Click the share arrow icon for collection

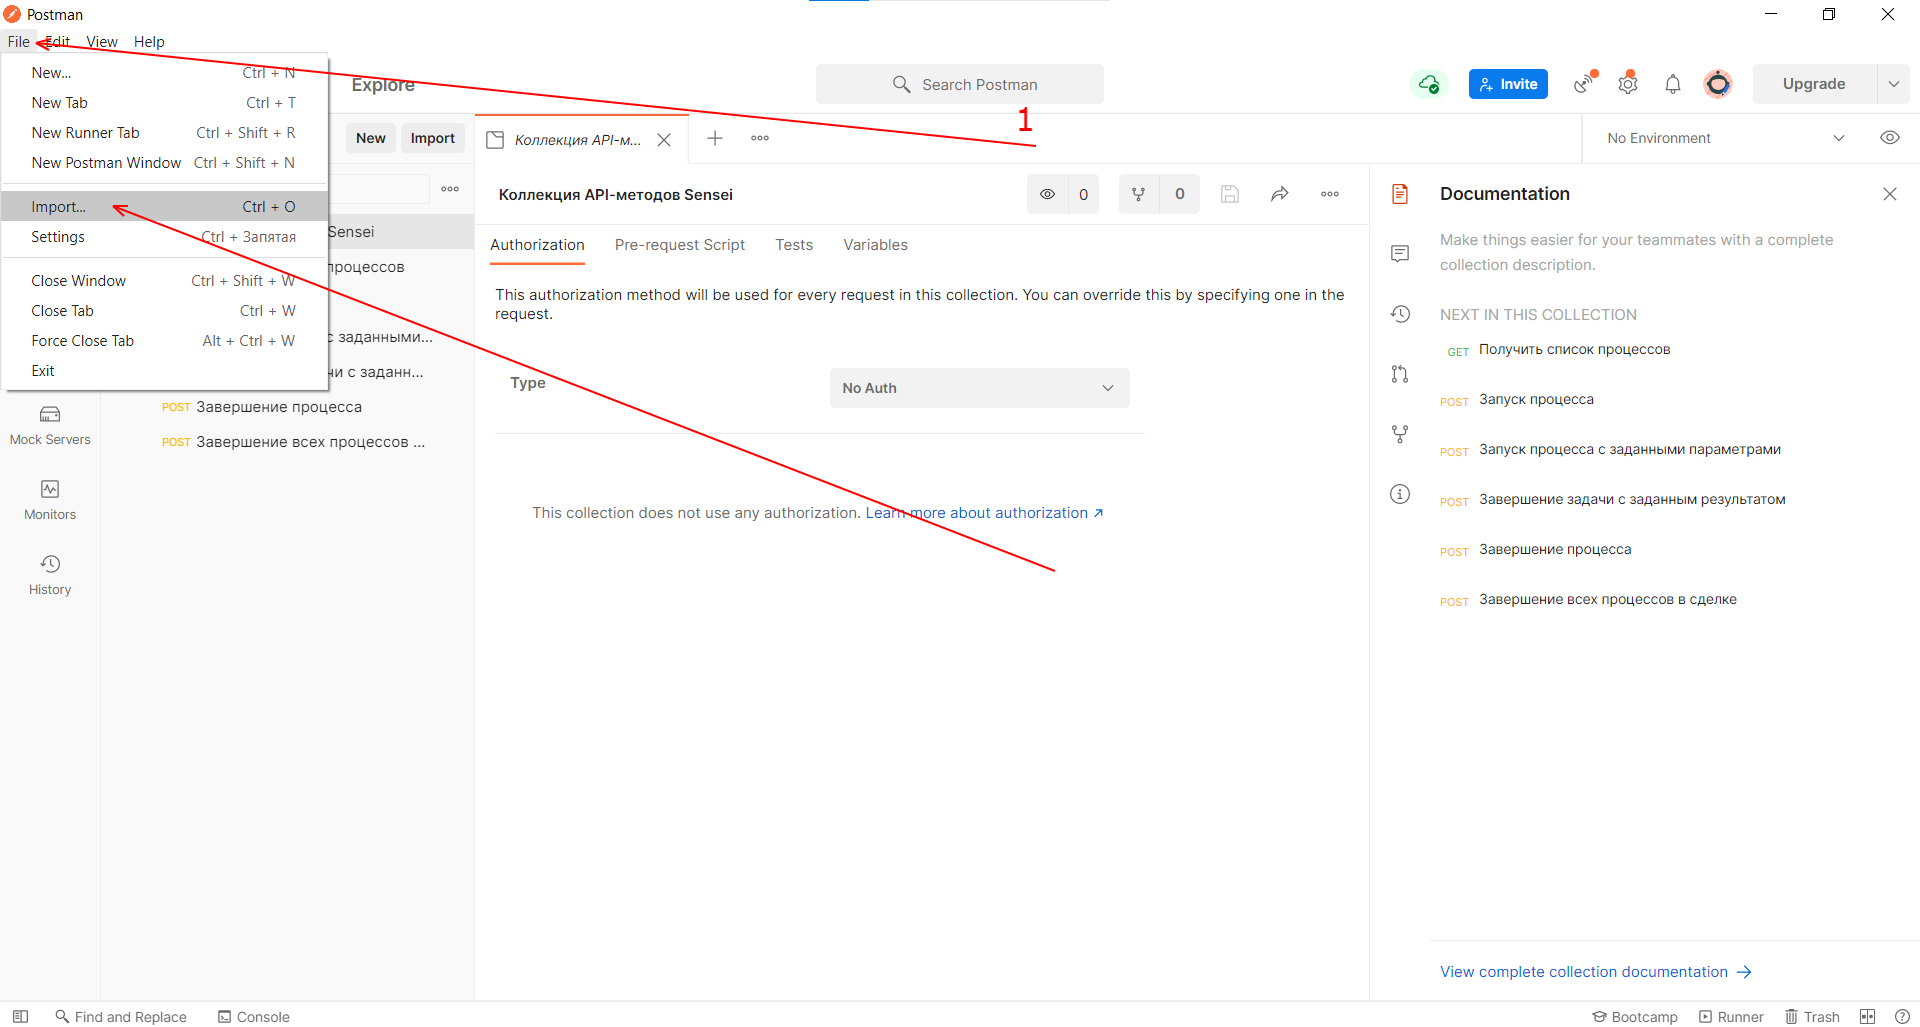coord(1280,194)
